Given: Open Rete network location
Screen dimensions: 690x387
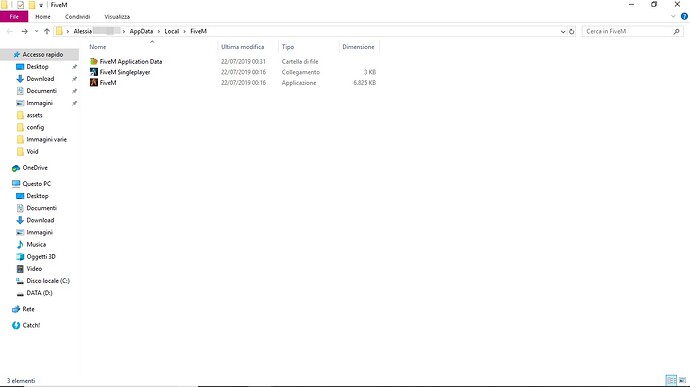Looking at the screenshot, I should coord(28,309).
